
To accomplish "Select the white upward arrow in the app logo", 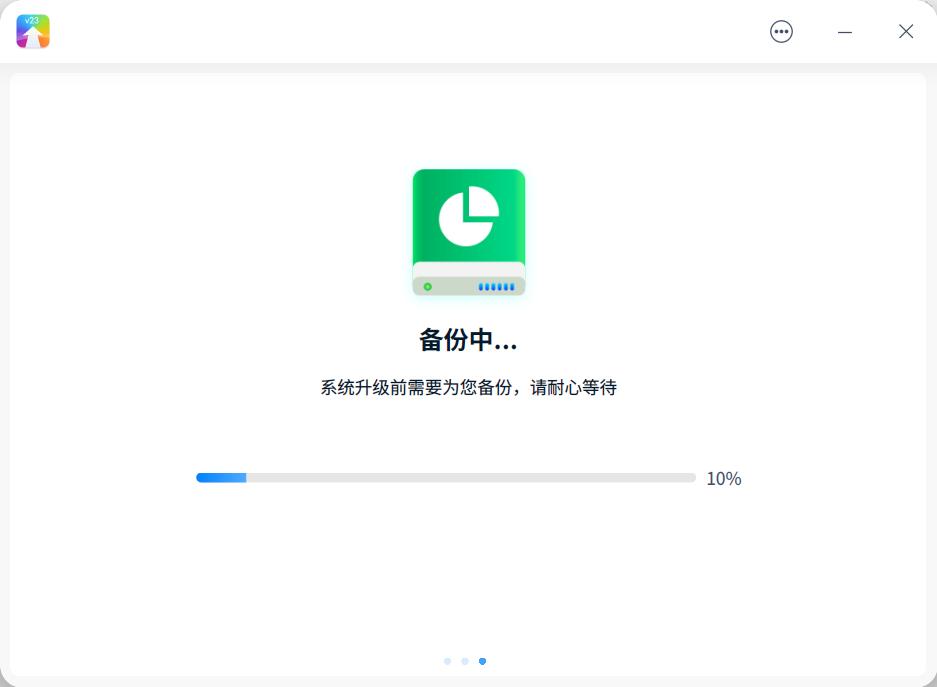I will coord(32,34).
